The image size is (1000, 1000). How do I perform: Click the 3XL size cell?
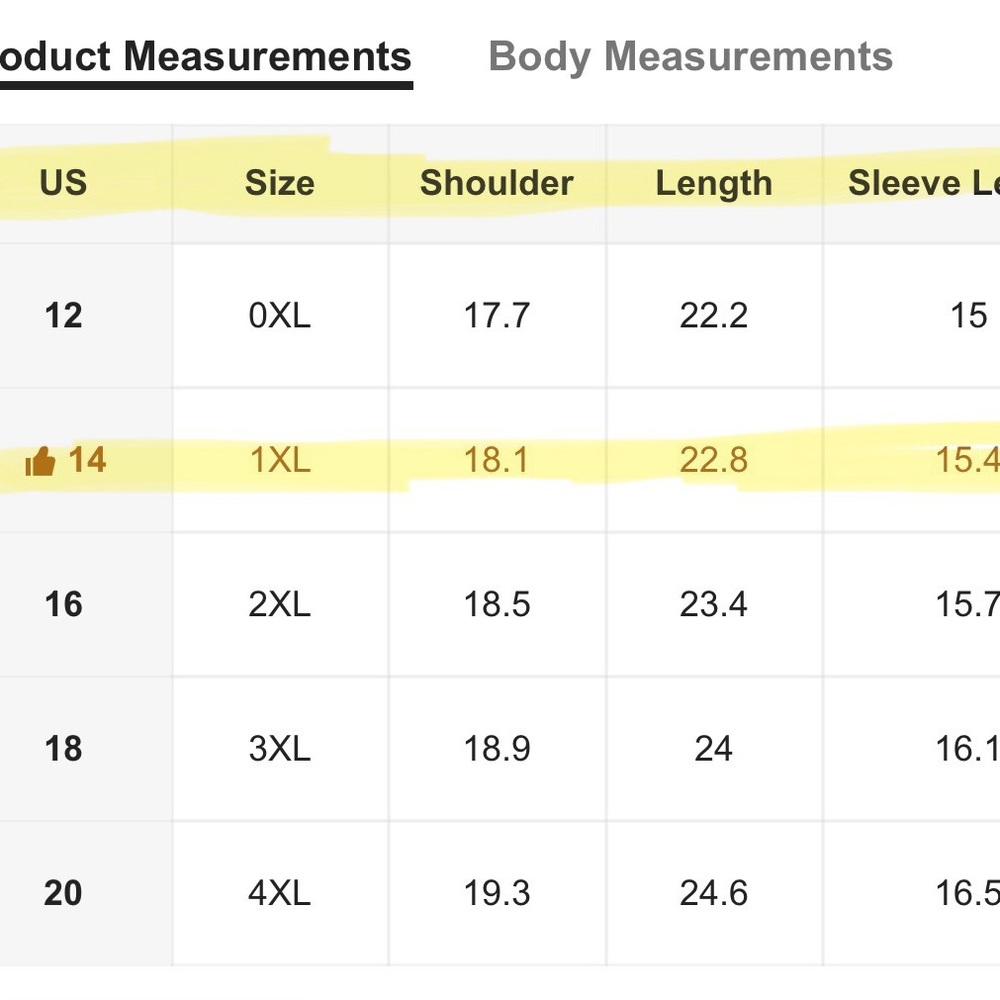point(280,749)
